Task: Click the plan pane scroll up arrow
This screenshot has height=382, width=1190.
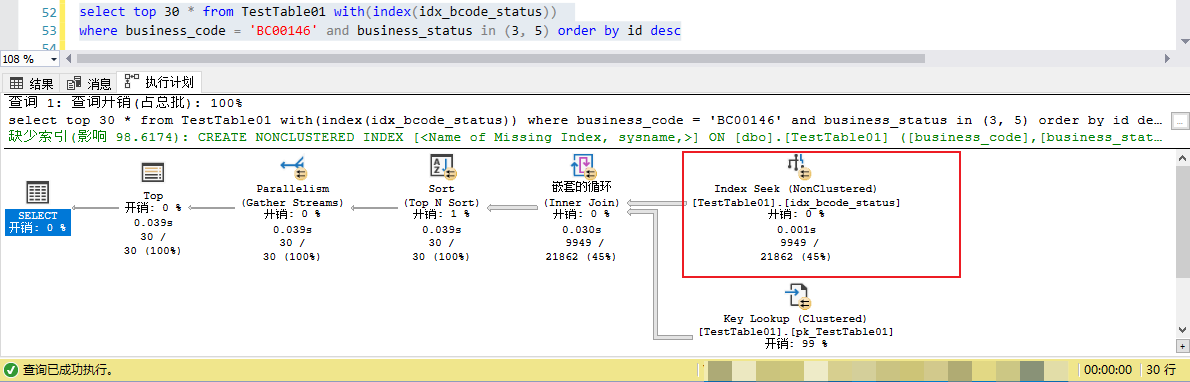Action: point(1182,158)
